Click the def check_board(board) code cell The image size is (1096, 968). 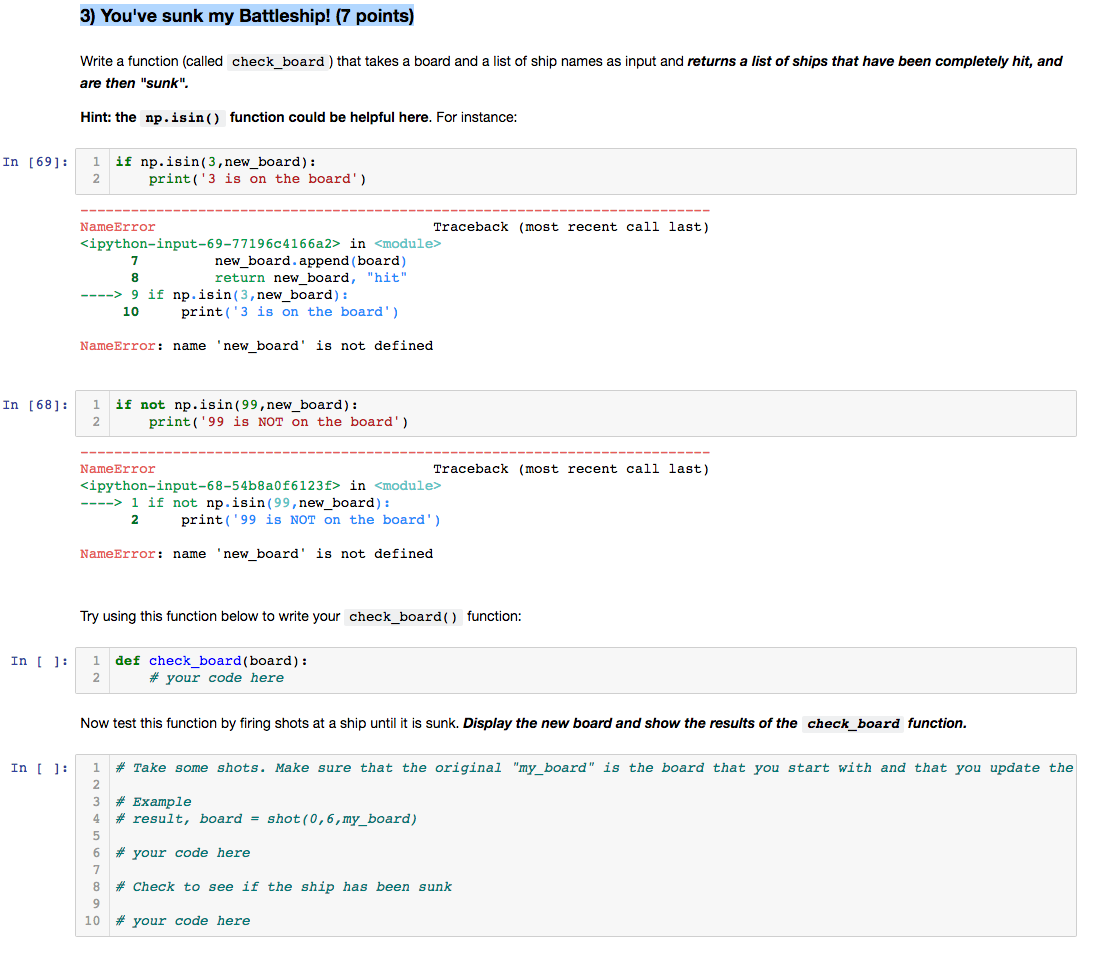click(575, 670)
